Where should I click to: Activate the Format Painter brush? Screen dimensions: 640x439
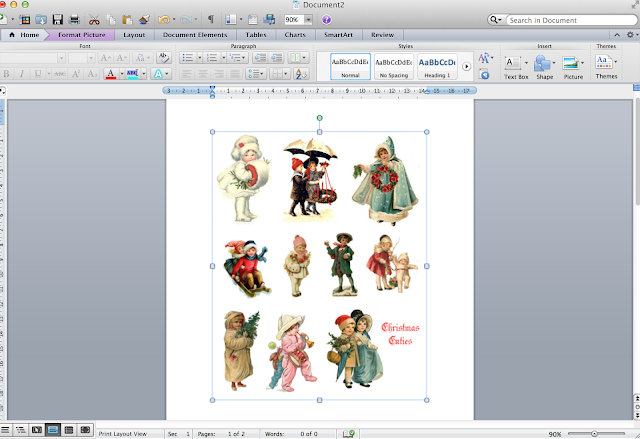[x=144, y=20]
